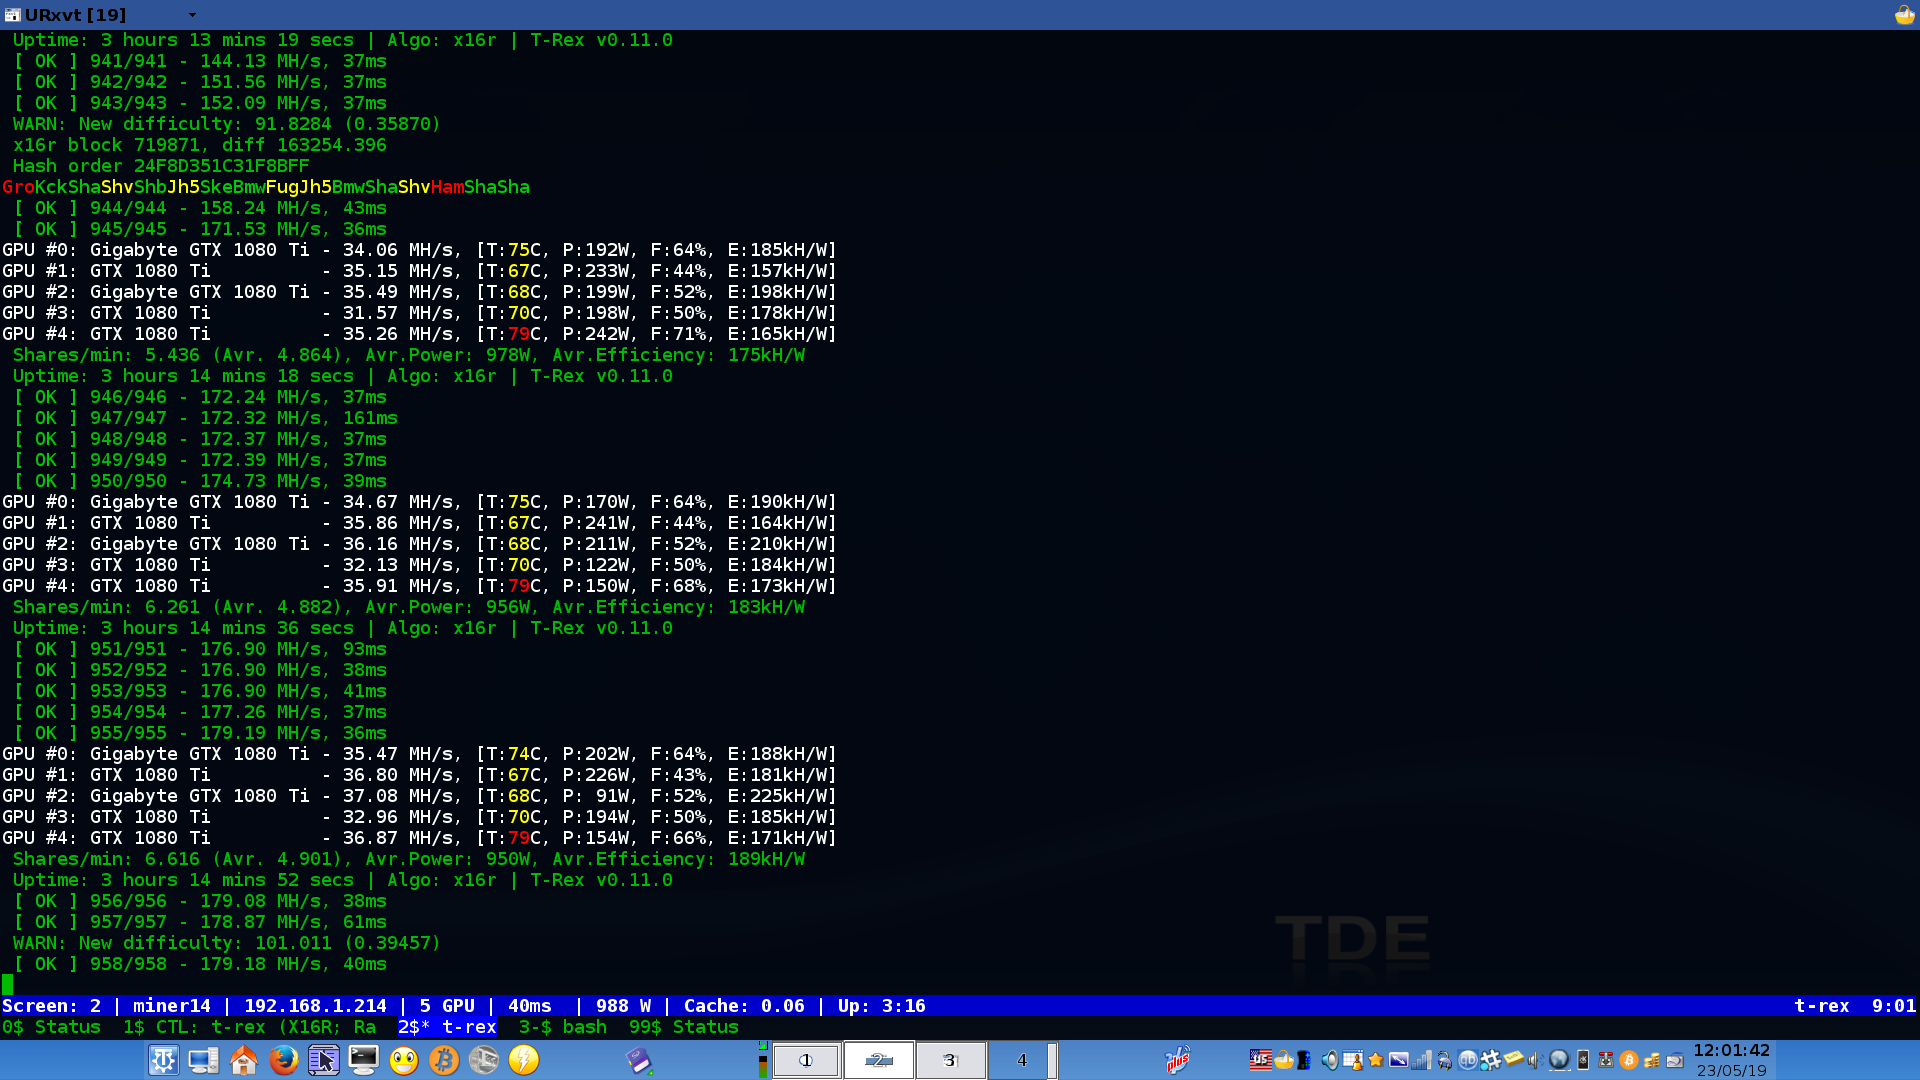This screenshot has height=1080, width=1920.
Task: Open the TDE main menu launcher
Action: tap(163, 1060)
